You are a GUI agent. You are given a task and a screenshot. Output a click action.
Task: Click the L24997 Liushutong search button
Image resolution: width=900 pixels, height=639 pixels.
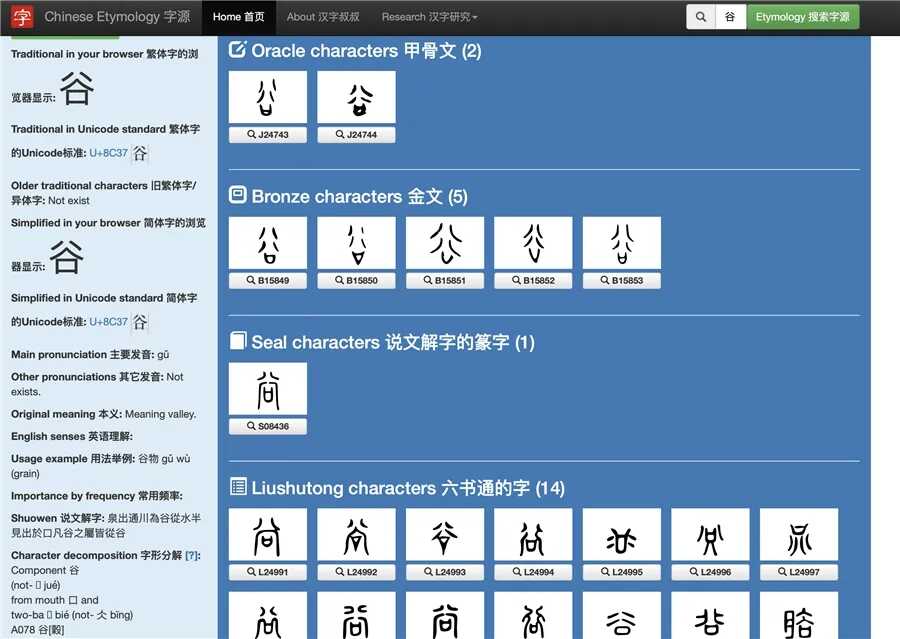coord(798,573)
